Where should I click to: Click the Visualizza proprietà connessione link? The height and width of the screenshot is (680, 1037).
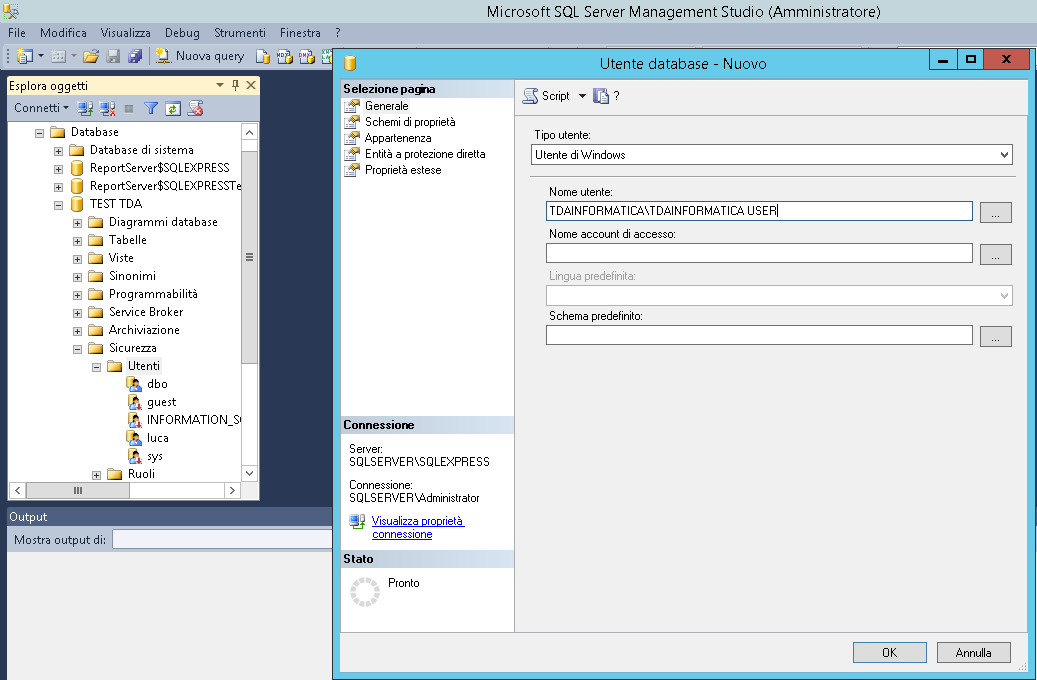click(x=418, y=527)
